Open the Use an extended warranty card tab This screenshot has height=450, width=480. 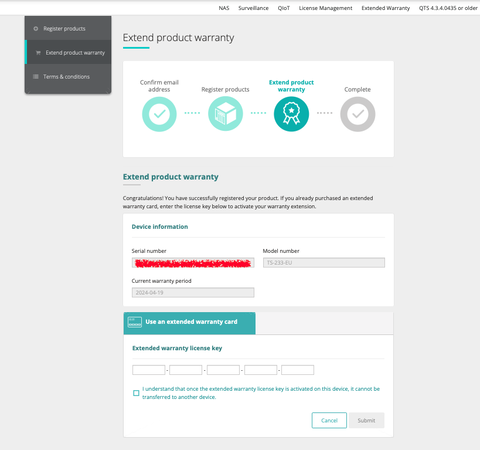click(189, 323)
